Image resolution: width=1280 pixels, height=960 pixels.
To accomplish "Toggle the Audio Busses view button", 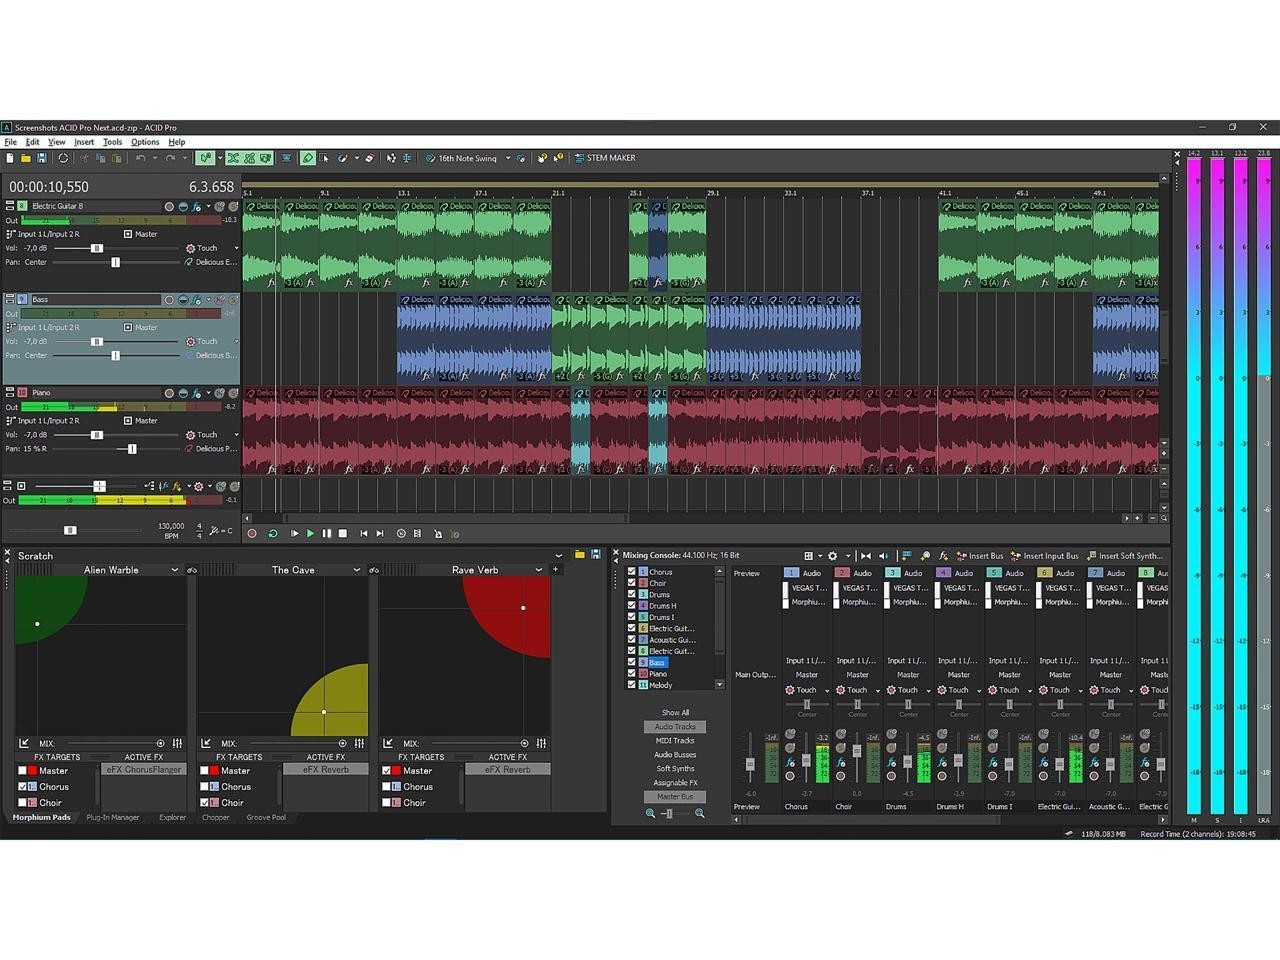I will (x=675, y=755).
